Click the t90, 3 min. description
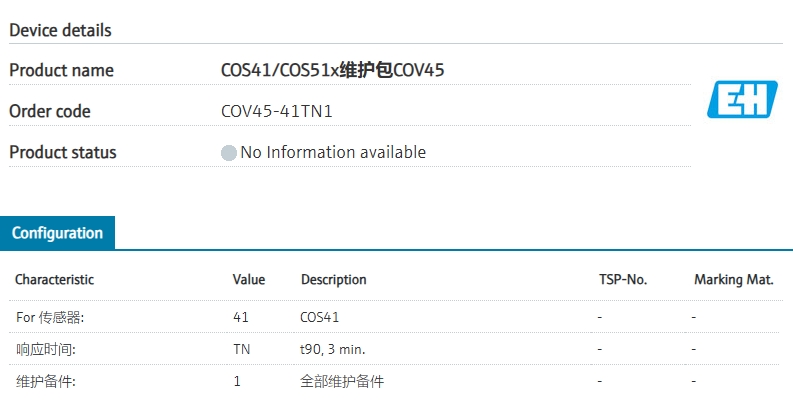This screenshot has width=793, height=407. (332, 349)
